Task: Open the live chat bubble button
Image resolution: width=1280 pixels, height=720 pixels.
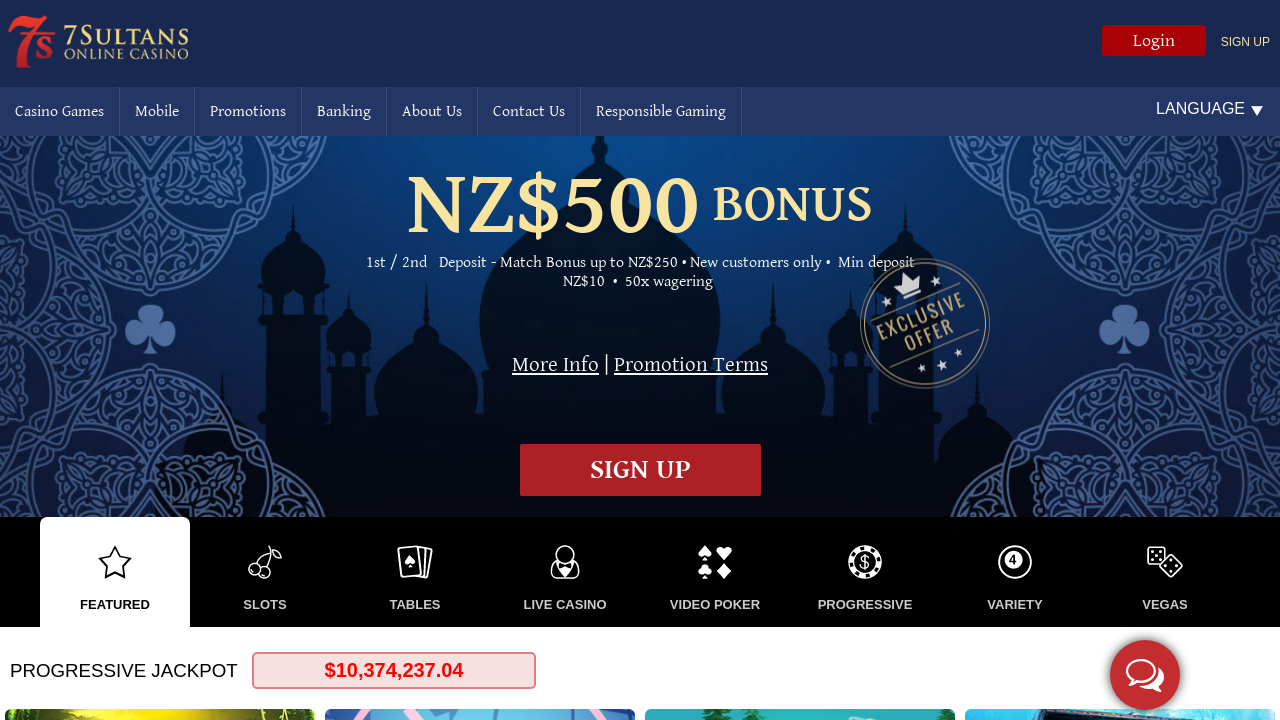Action: (x=1145, y=675)
